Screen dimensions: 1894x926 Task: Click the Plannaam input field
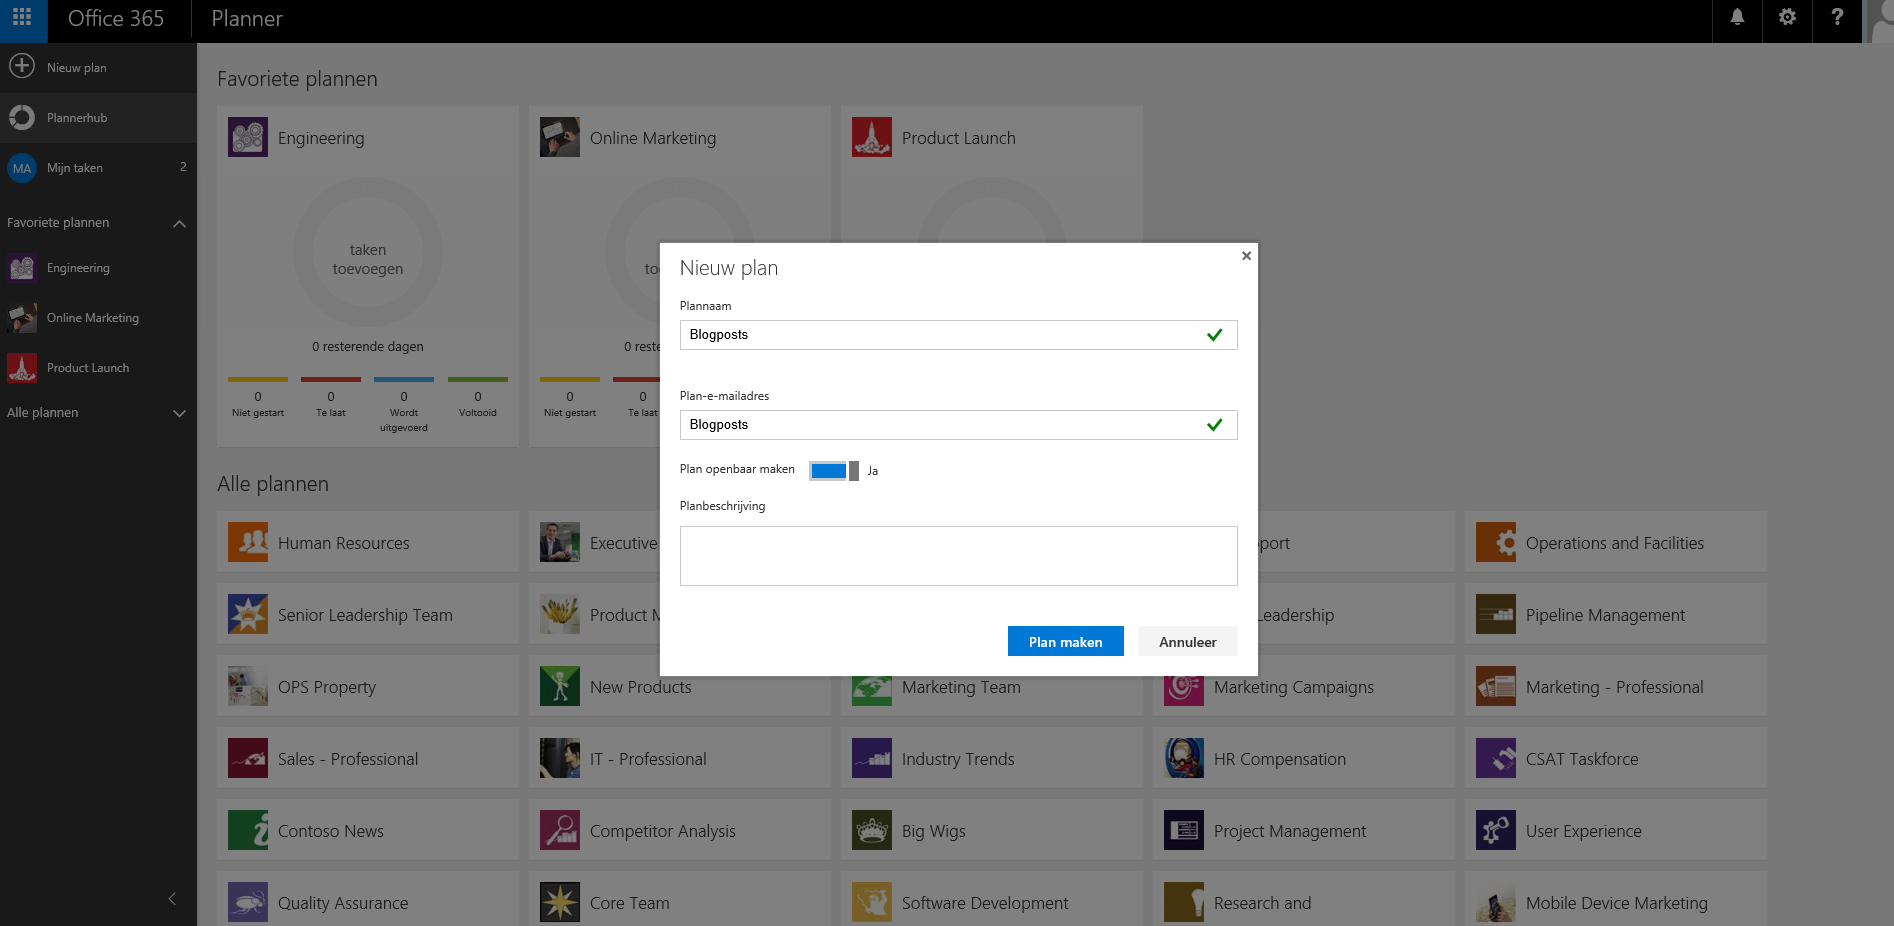(958, 335)
